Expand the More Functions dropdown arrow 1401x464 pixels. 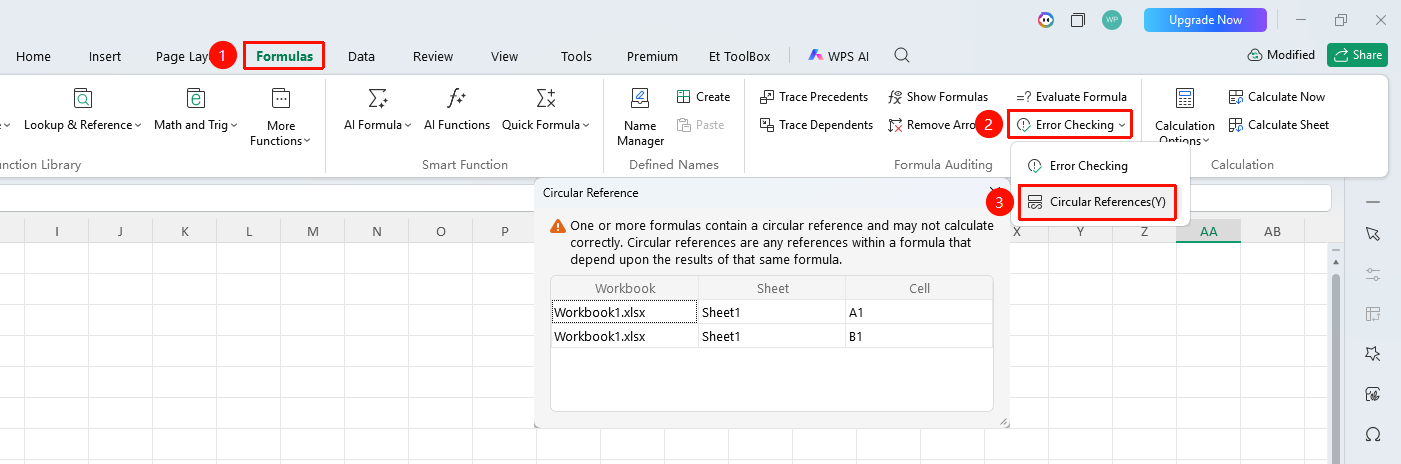[308, 141]
